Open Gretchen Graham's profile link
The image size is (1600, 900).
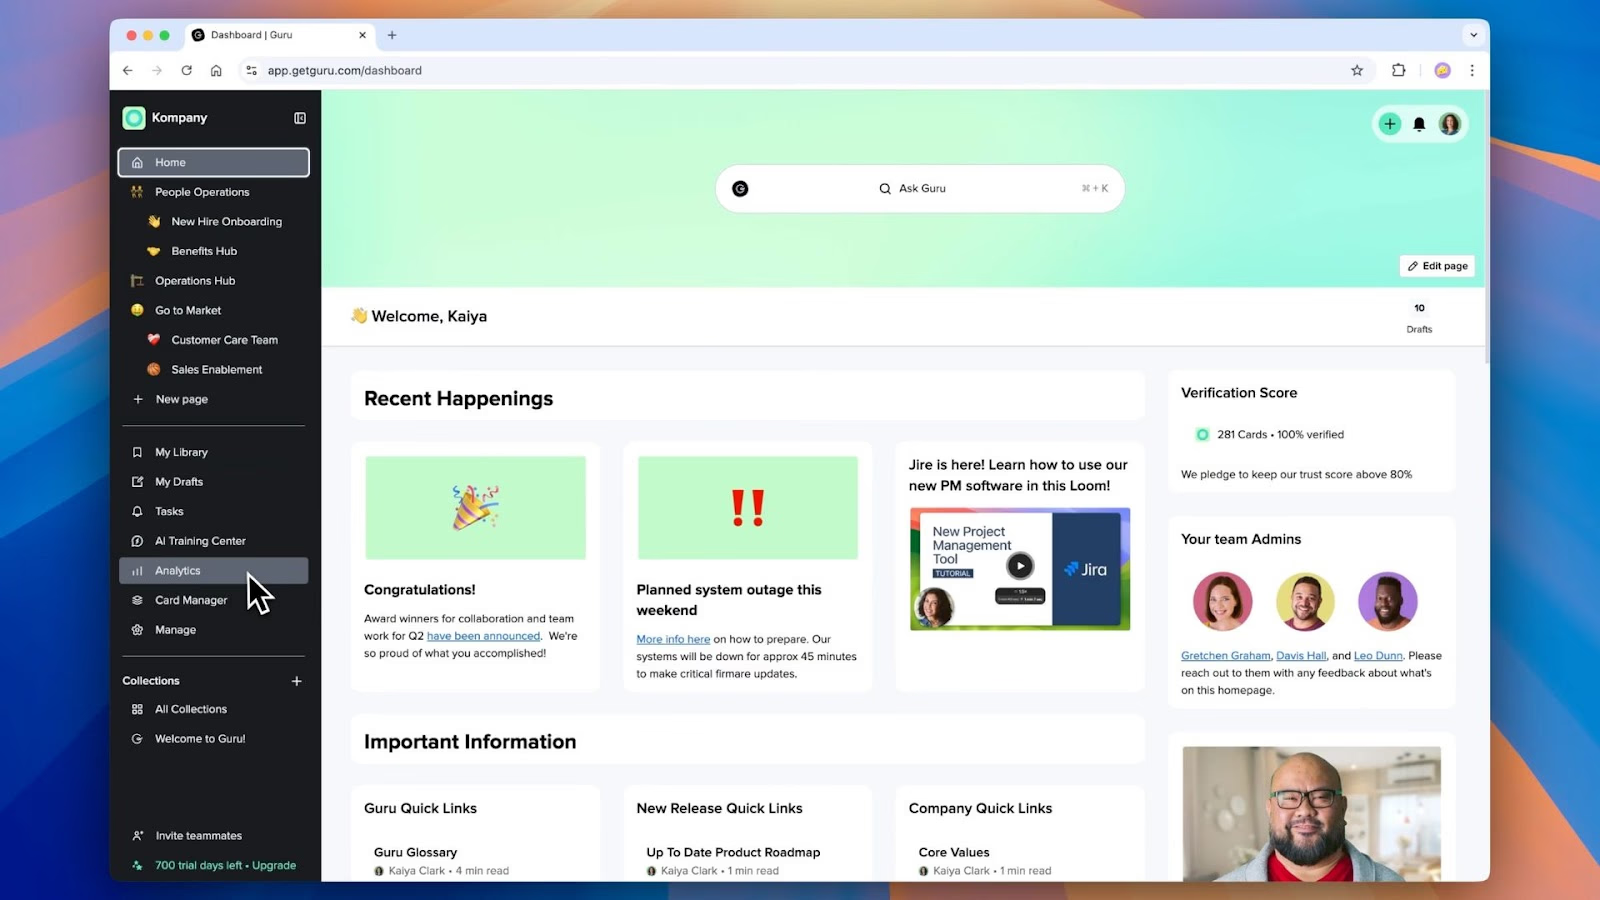click(1225, 656)
